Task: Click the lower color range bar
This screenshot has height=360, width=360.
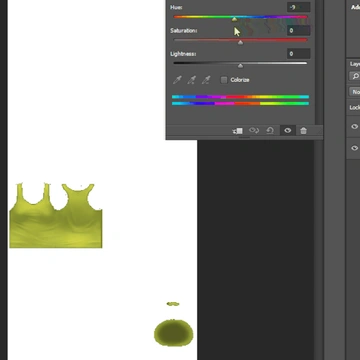Action: pyautogui.click(x=240, y=104)
